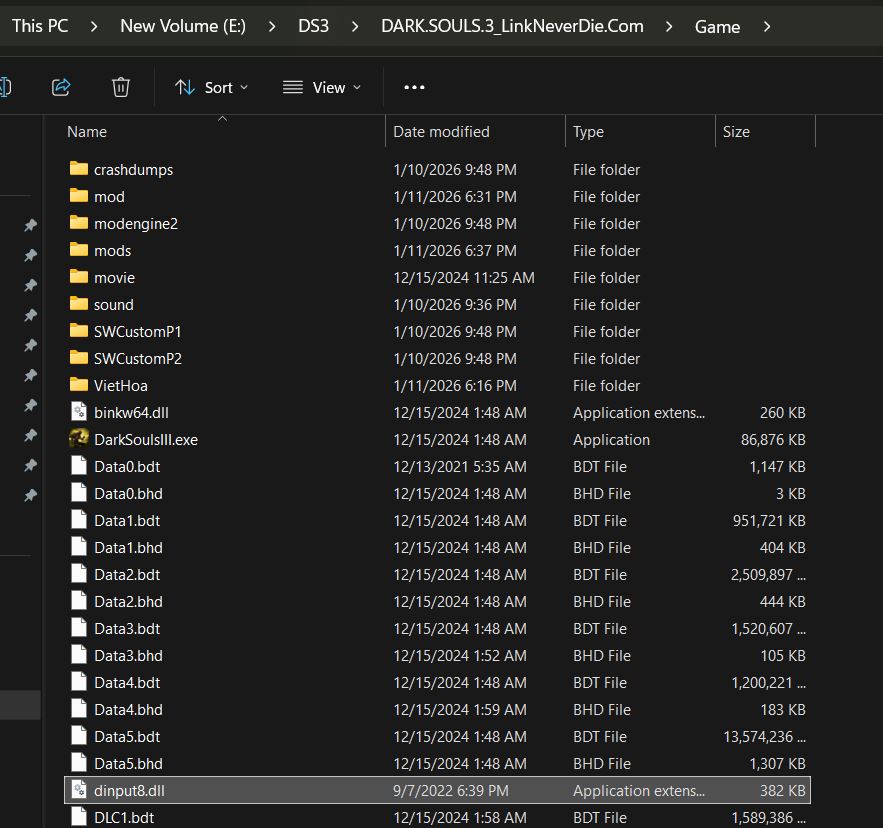Viewport: 883px width, 828px height.
Task: Navigate to New Volume (E:) breadcrumb
Action: 182,27
